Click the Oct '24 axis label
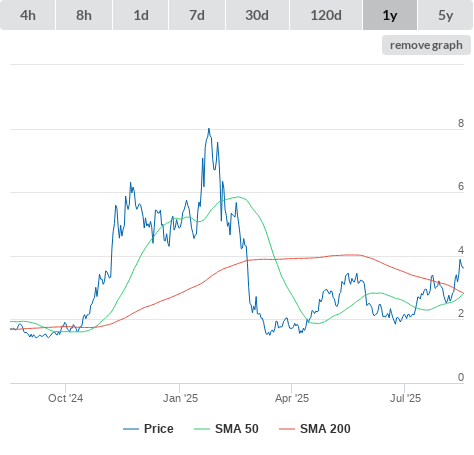 (65, 398)
